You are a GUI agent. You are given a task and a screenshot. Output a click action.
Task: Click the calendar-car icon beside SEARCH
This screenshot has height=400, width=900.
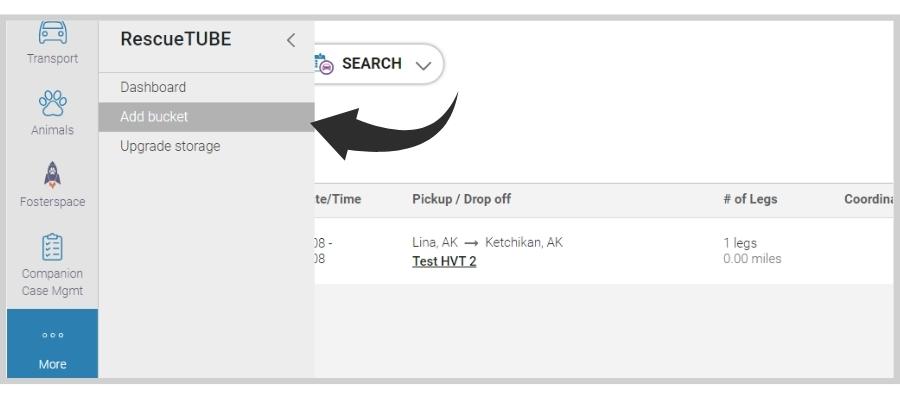click(x=324, y=64)
